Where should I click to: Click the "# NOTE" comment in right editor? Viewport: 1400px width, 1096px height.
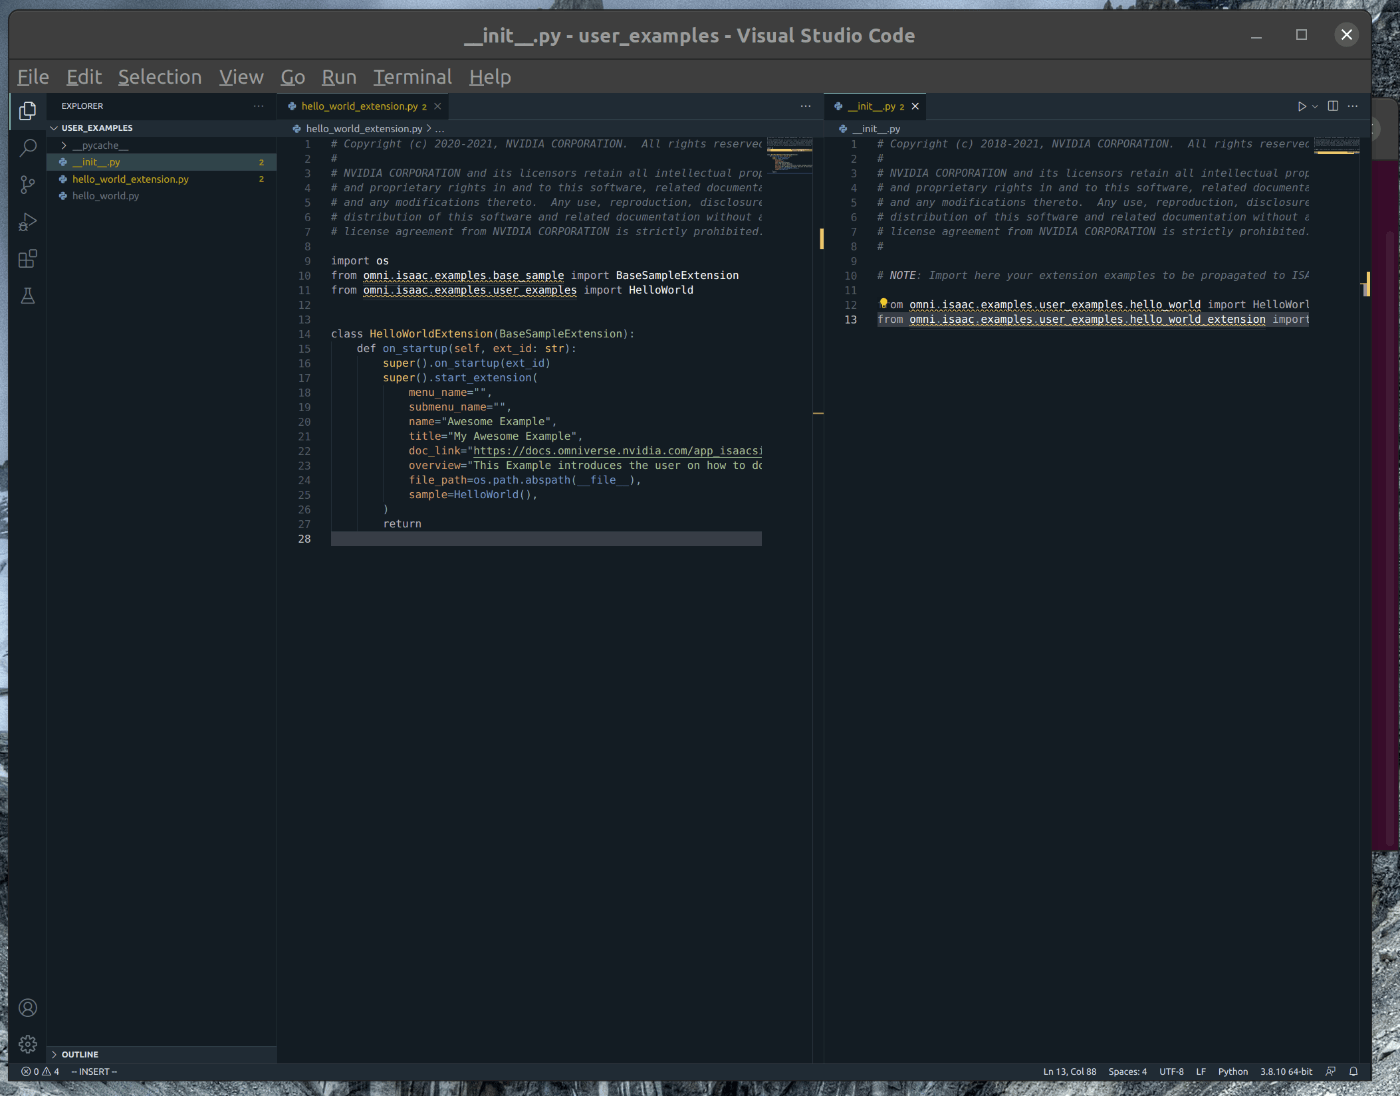tap(1093, 276)
